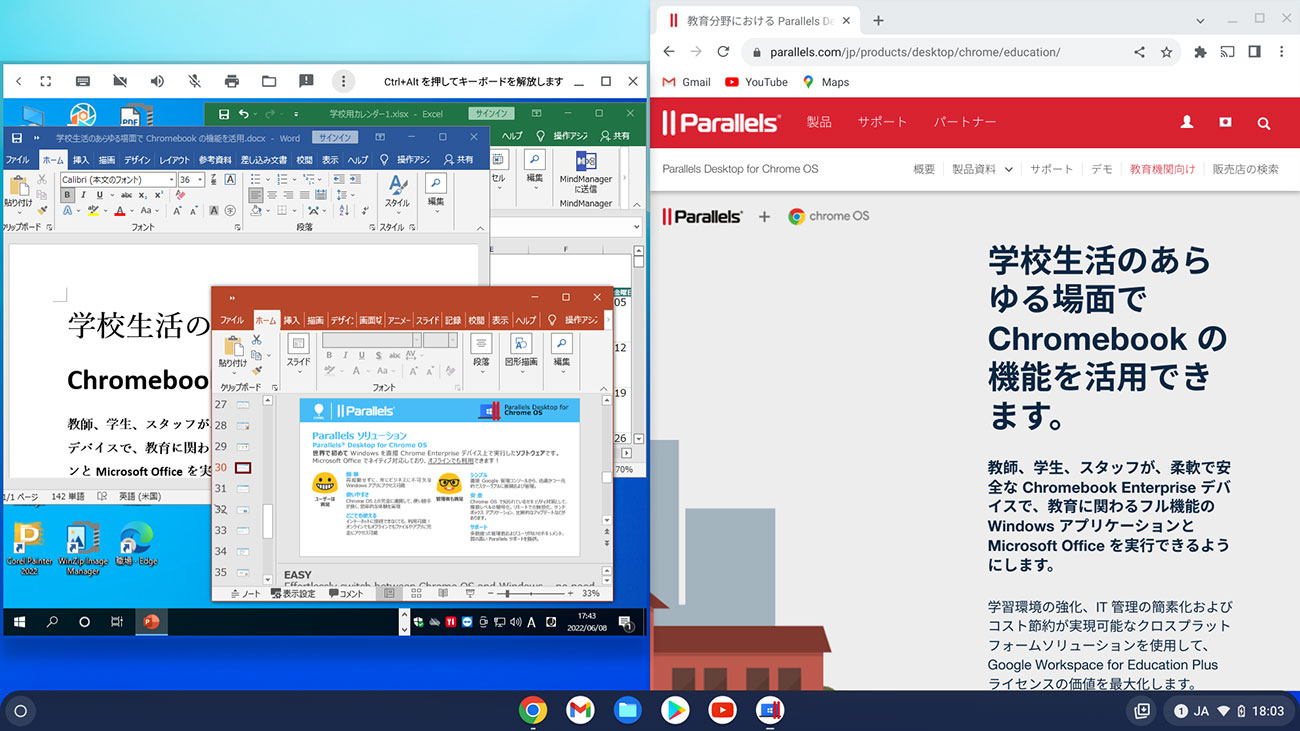Click the Chrome address bar URL

pyautogui.click(x=915, y=52)
